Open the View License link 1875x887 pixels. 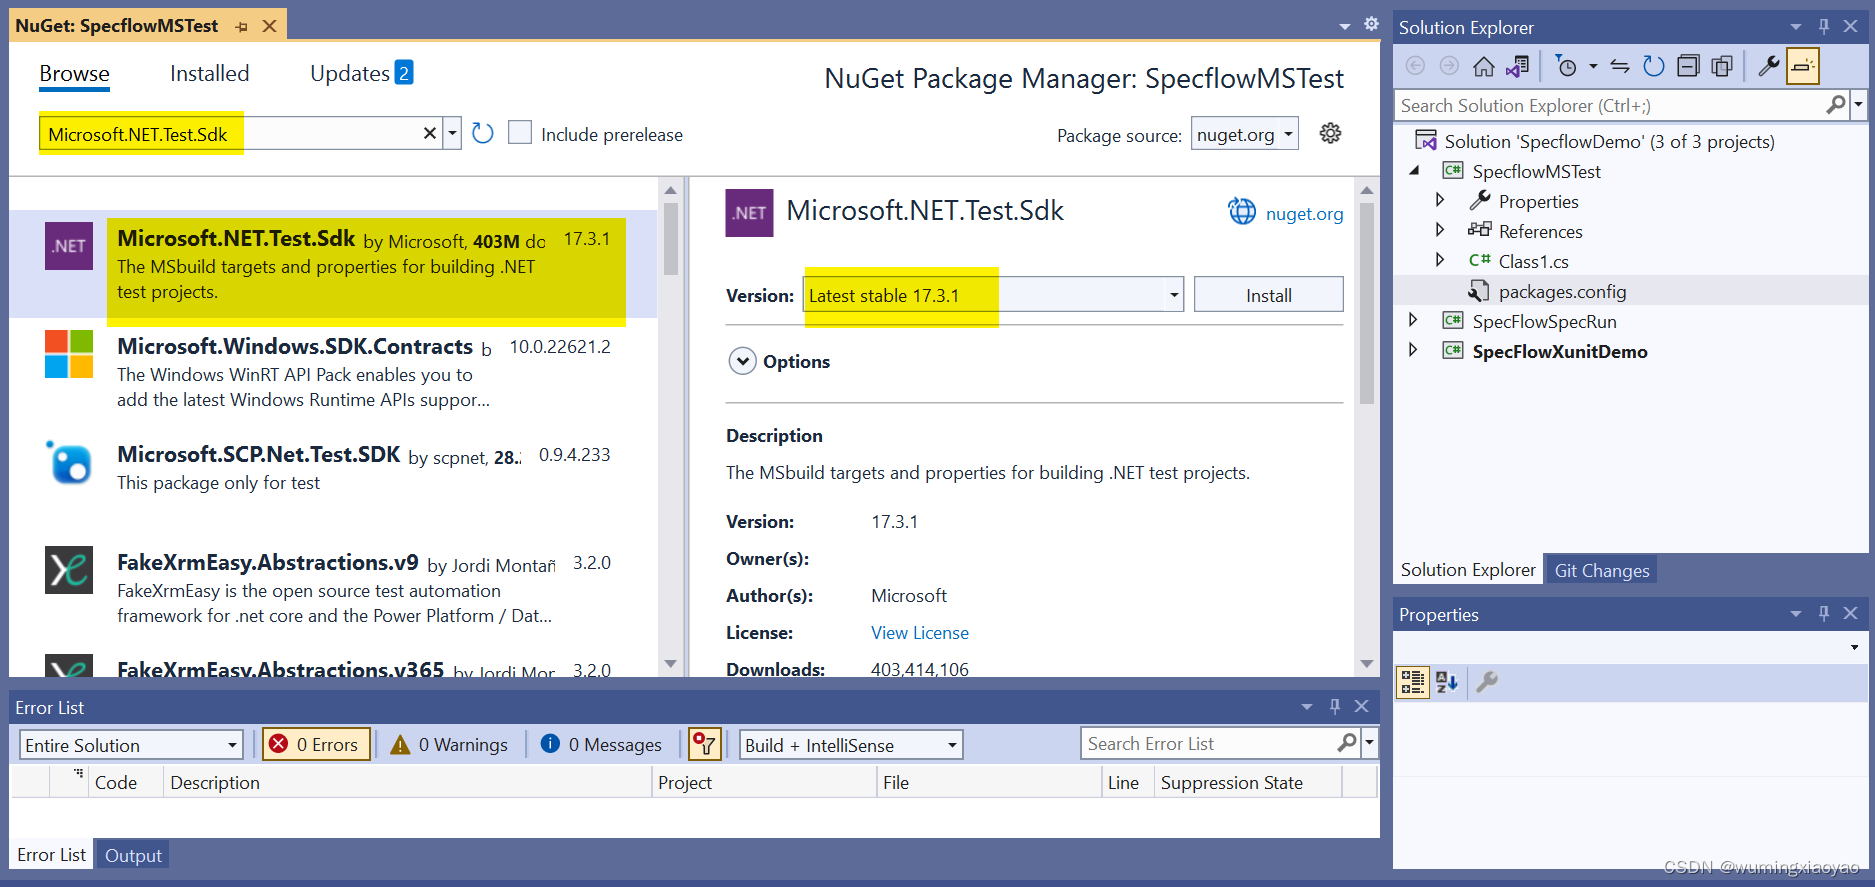tap(919, 633)
